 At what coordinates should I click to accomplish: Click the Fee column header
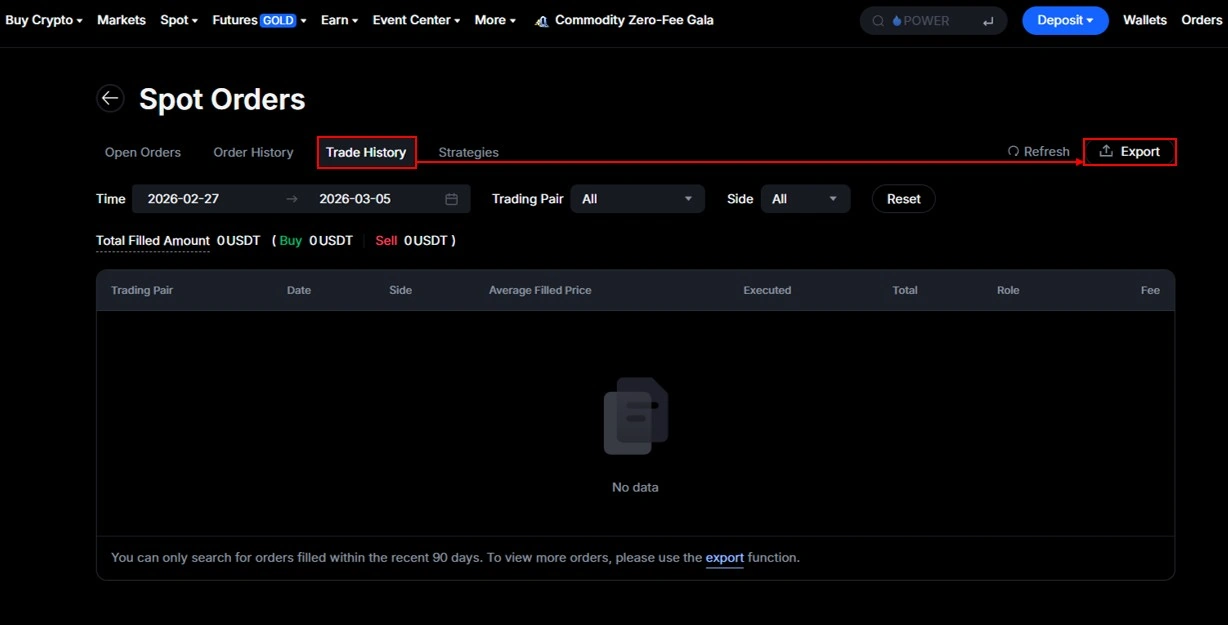coord(1150,290)
